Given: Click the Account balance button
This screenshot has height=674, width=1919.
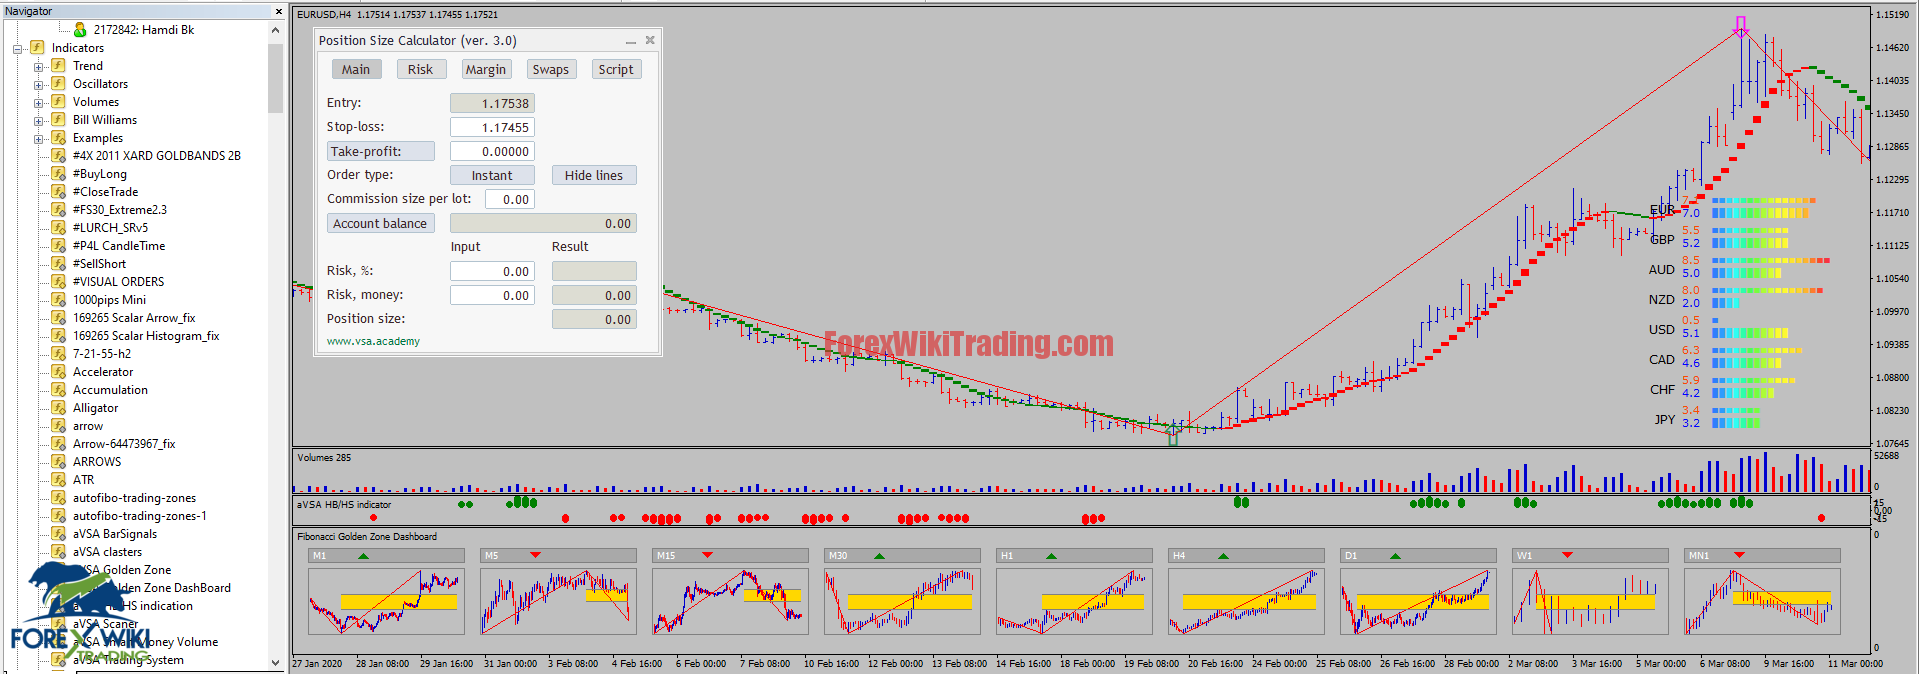Looking at the screenshot, I should [x=381, y=223].
